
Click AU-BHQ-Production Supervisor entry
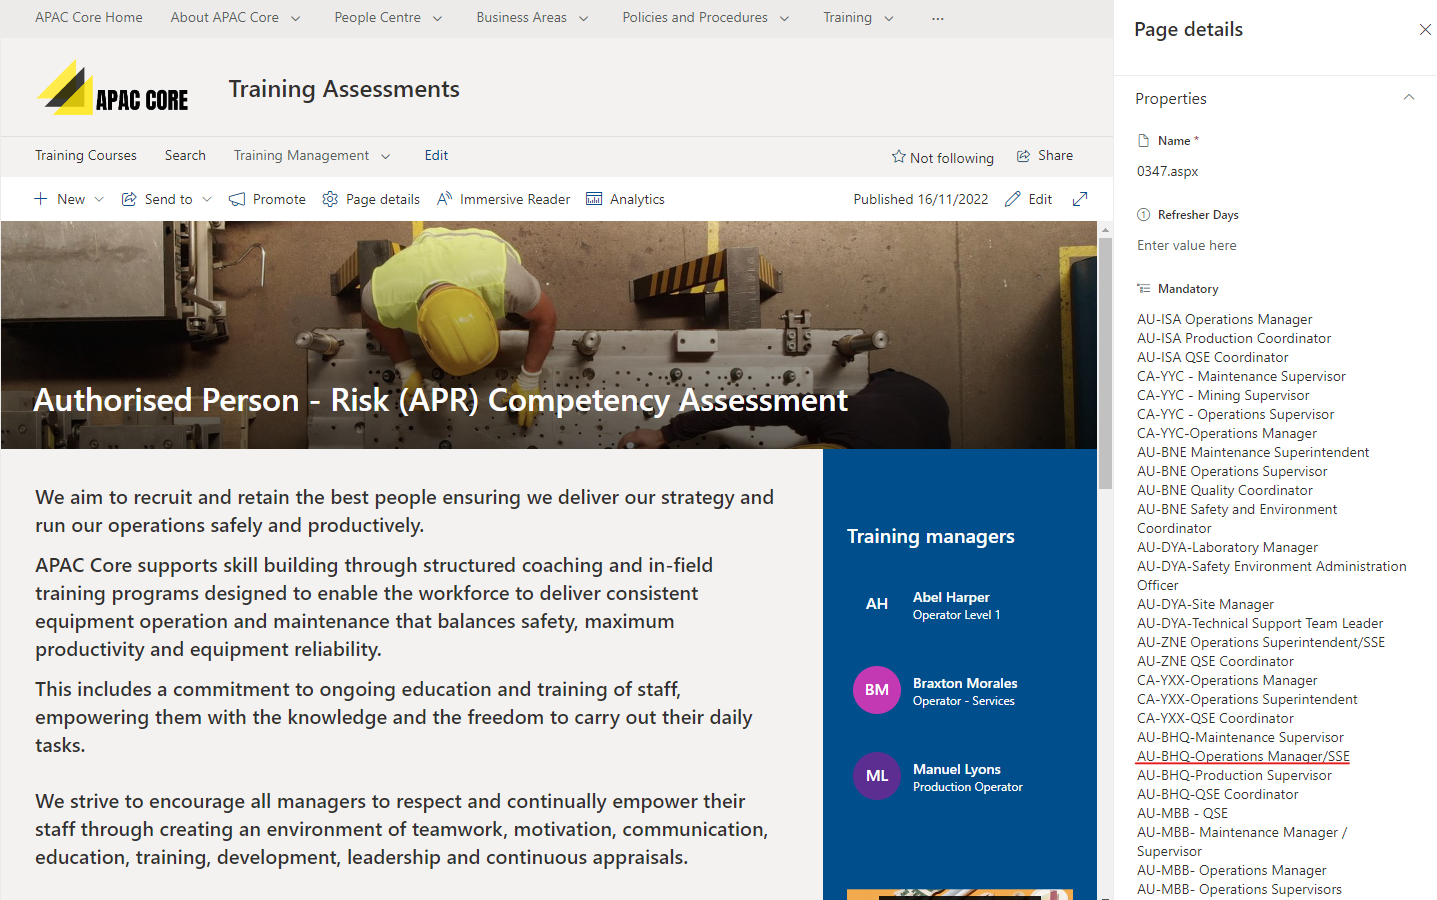[1234, 775]
